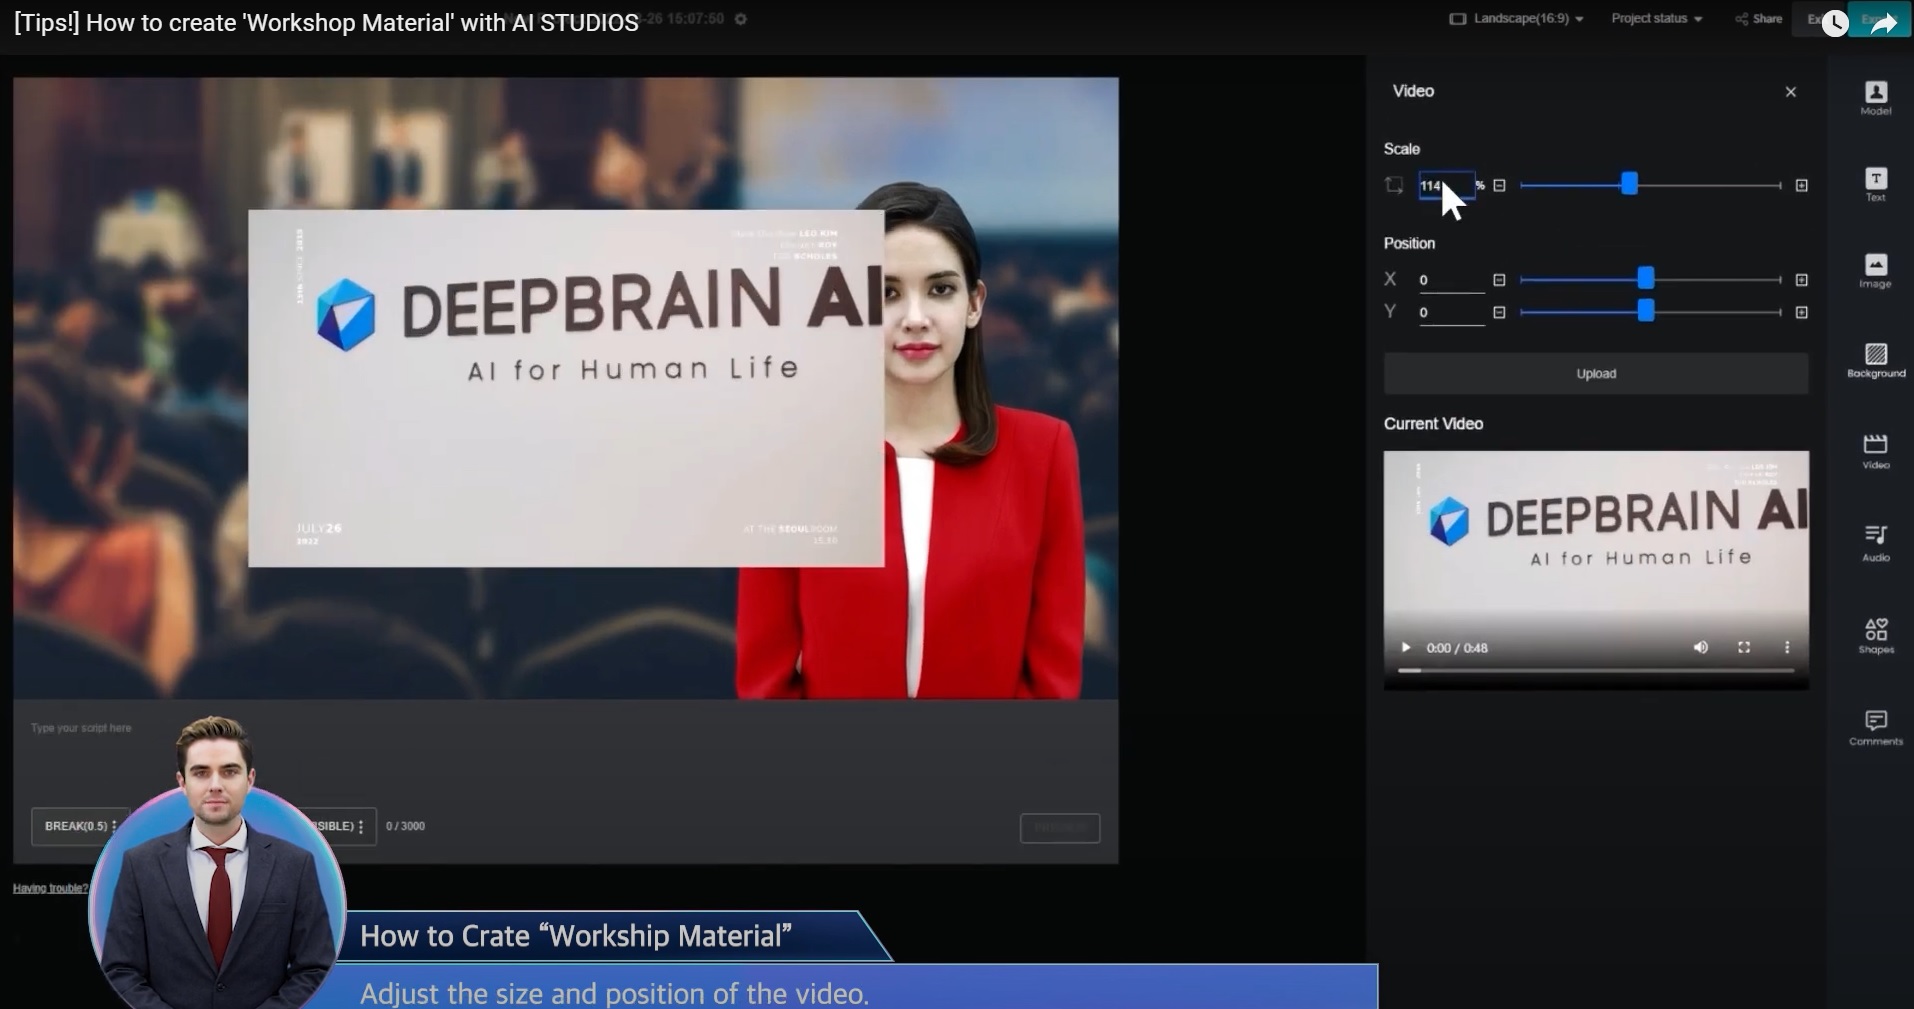Open the Comments panel
The width and height of the screenshot is (1914, 1009).
click(1876, 727)
